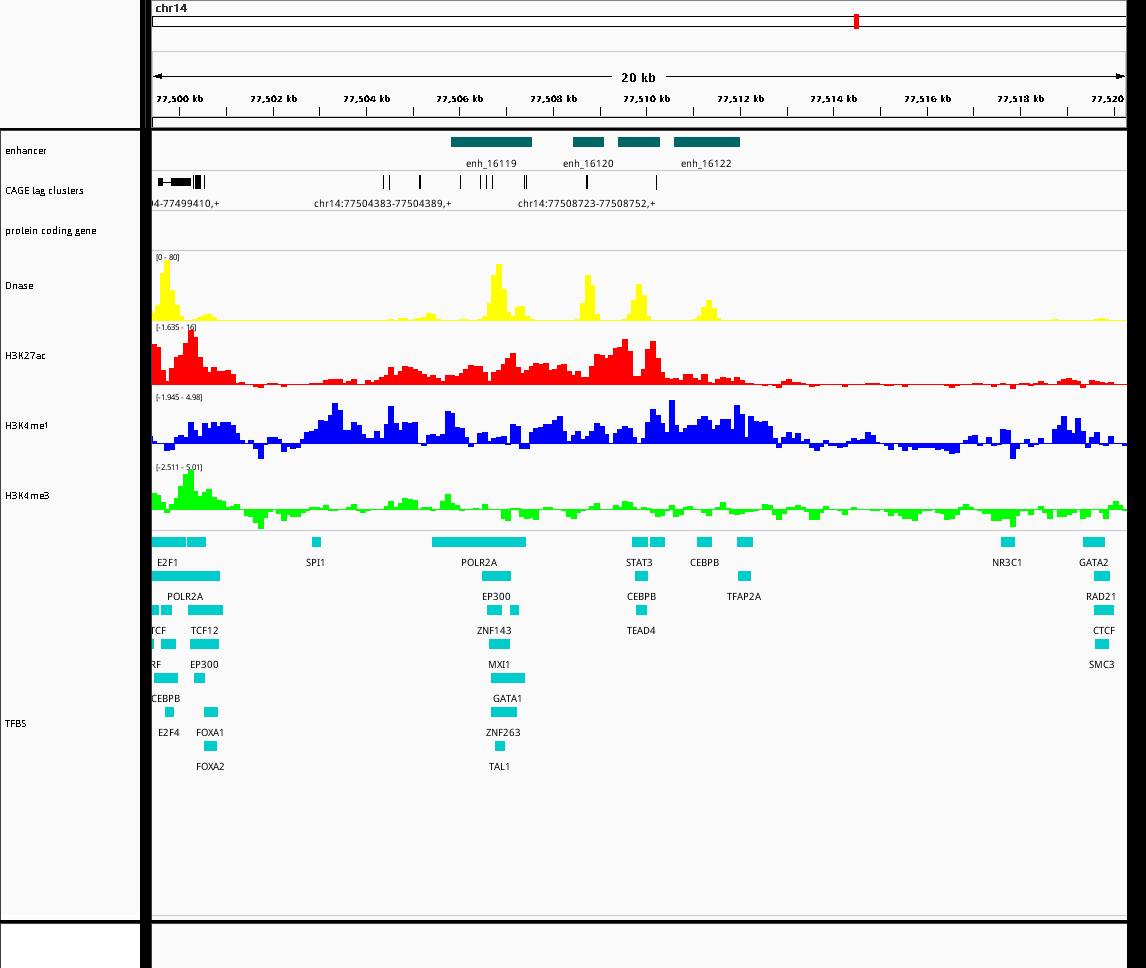Viewport: 1146px width, 968px height.
Task: Select the enh_16120 enhancer region
Action: [588, 142]
